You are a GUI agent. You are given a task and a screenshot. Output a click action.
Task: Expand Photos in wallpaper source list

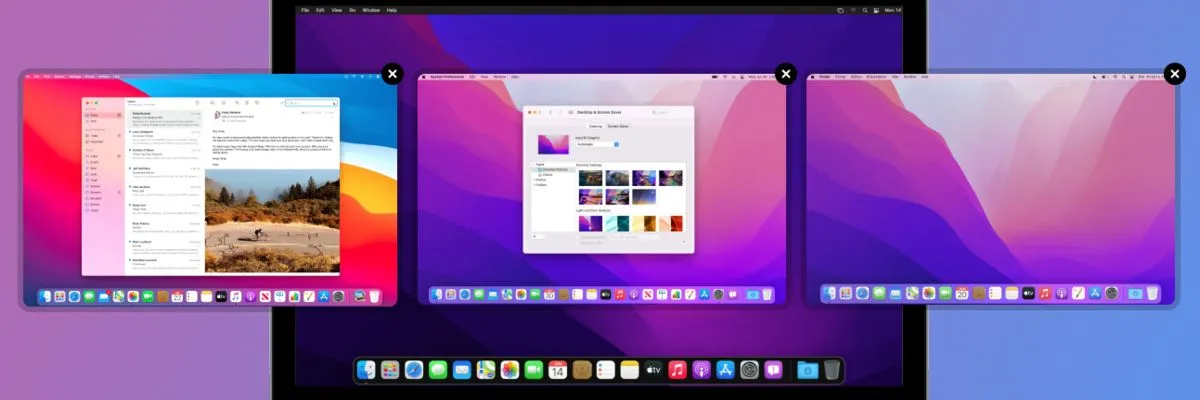(x=540, y=179)
